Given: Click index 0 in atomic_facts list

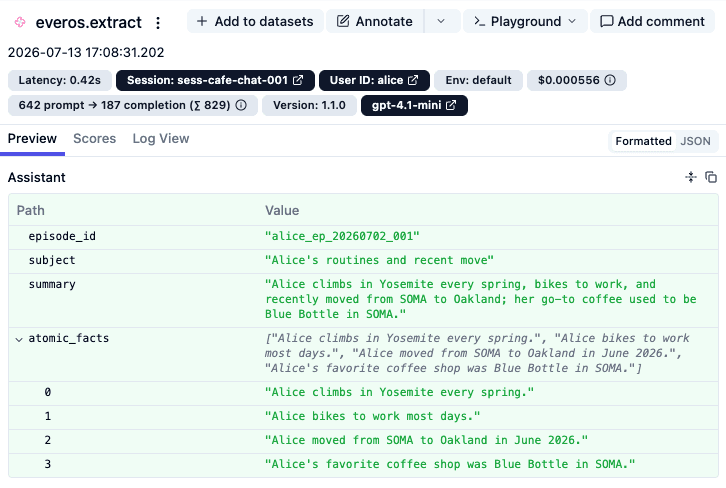Looking at the screenshot, I should (x=48, y=392).
